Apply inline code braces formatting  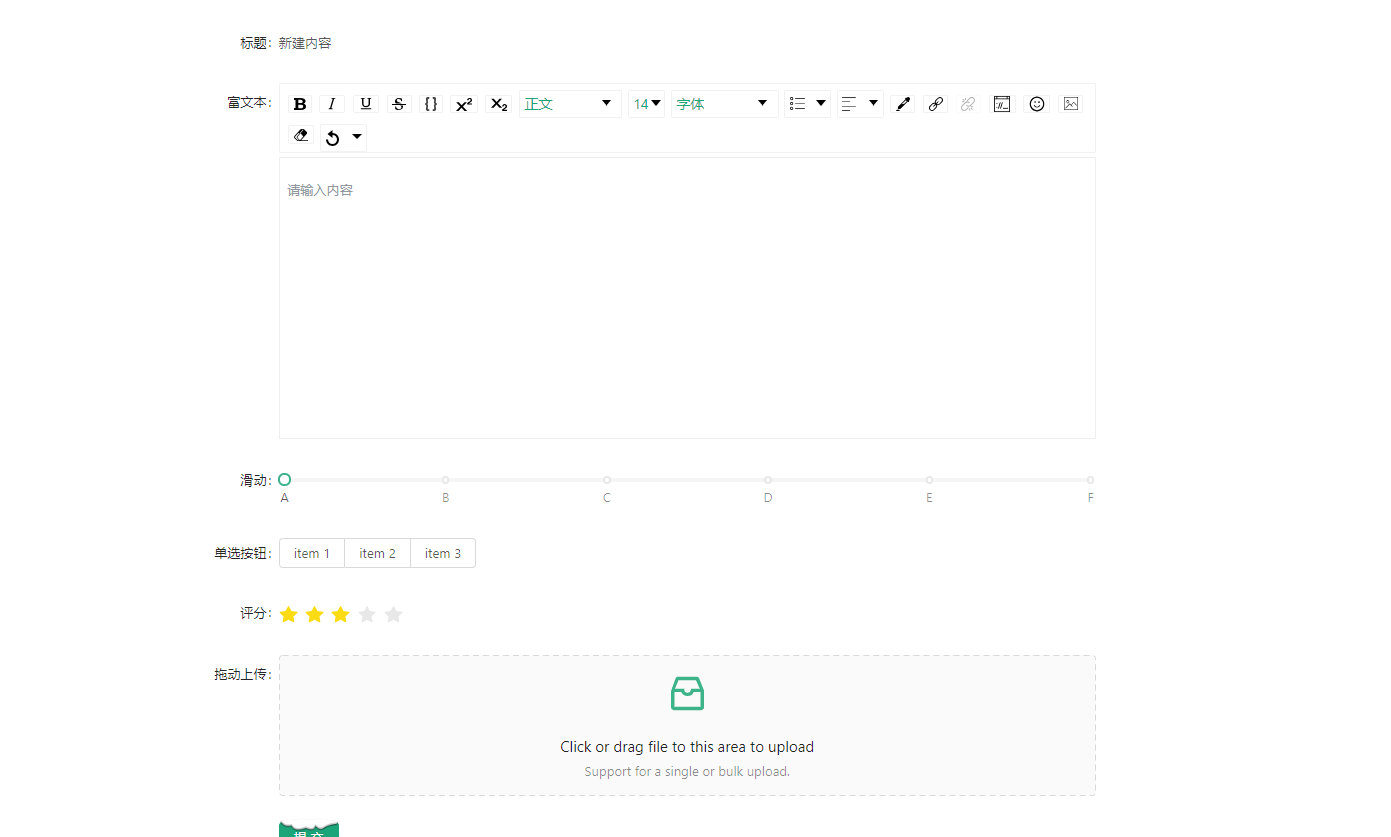(x=431, y=104)
